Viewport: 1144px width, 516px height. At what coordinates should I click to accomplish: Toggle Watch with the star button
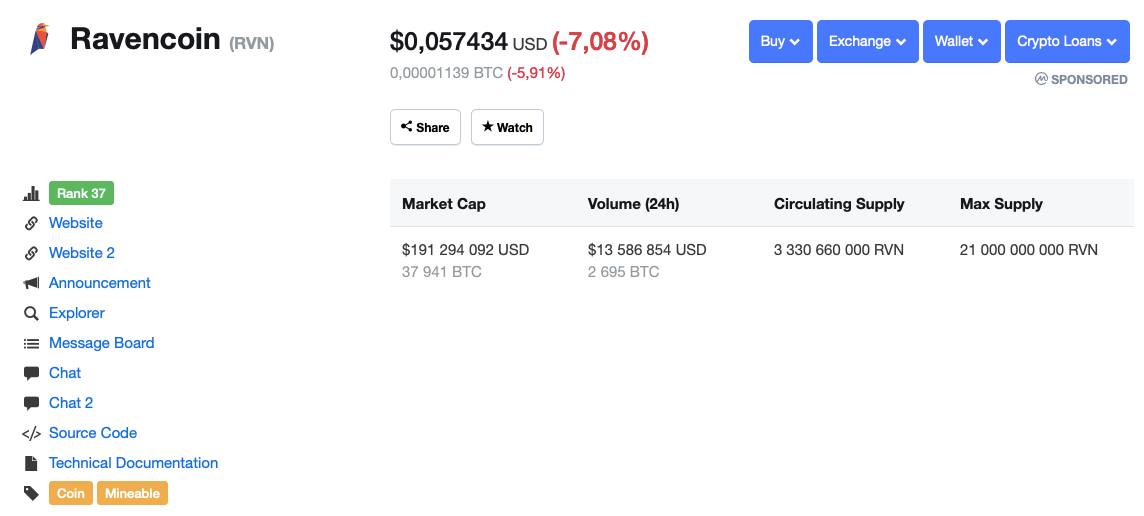pos(507,127)
